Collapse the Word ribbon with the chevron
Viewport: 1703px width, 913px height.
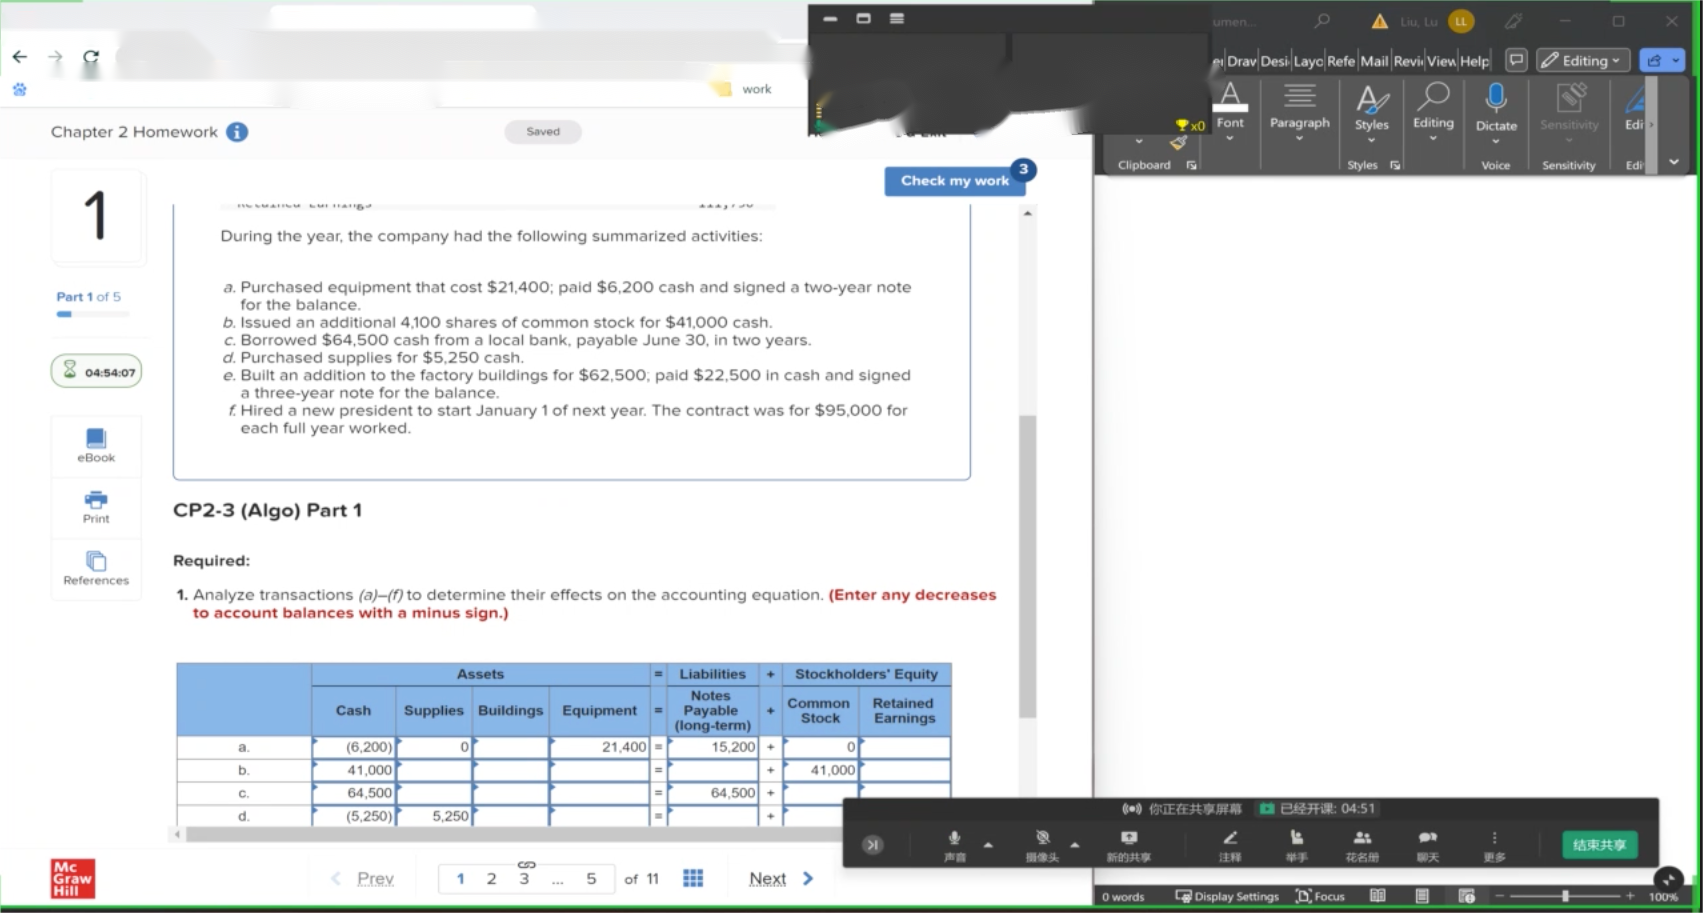(1674, 162)
